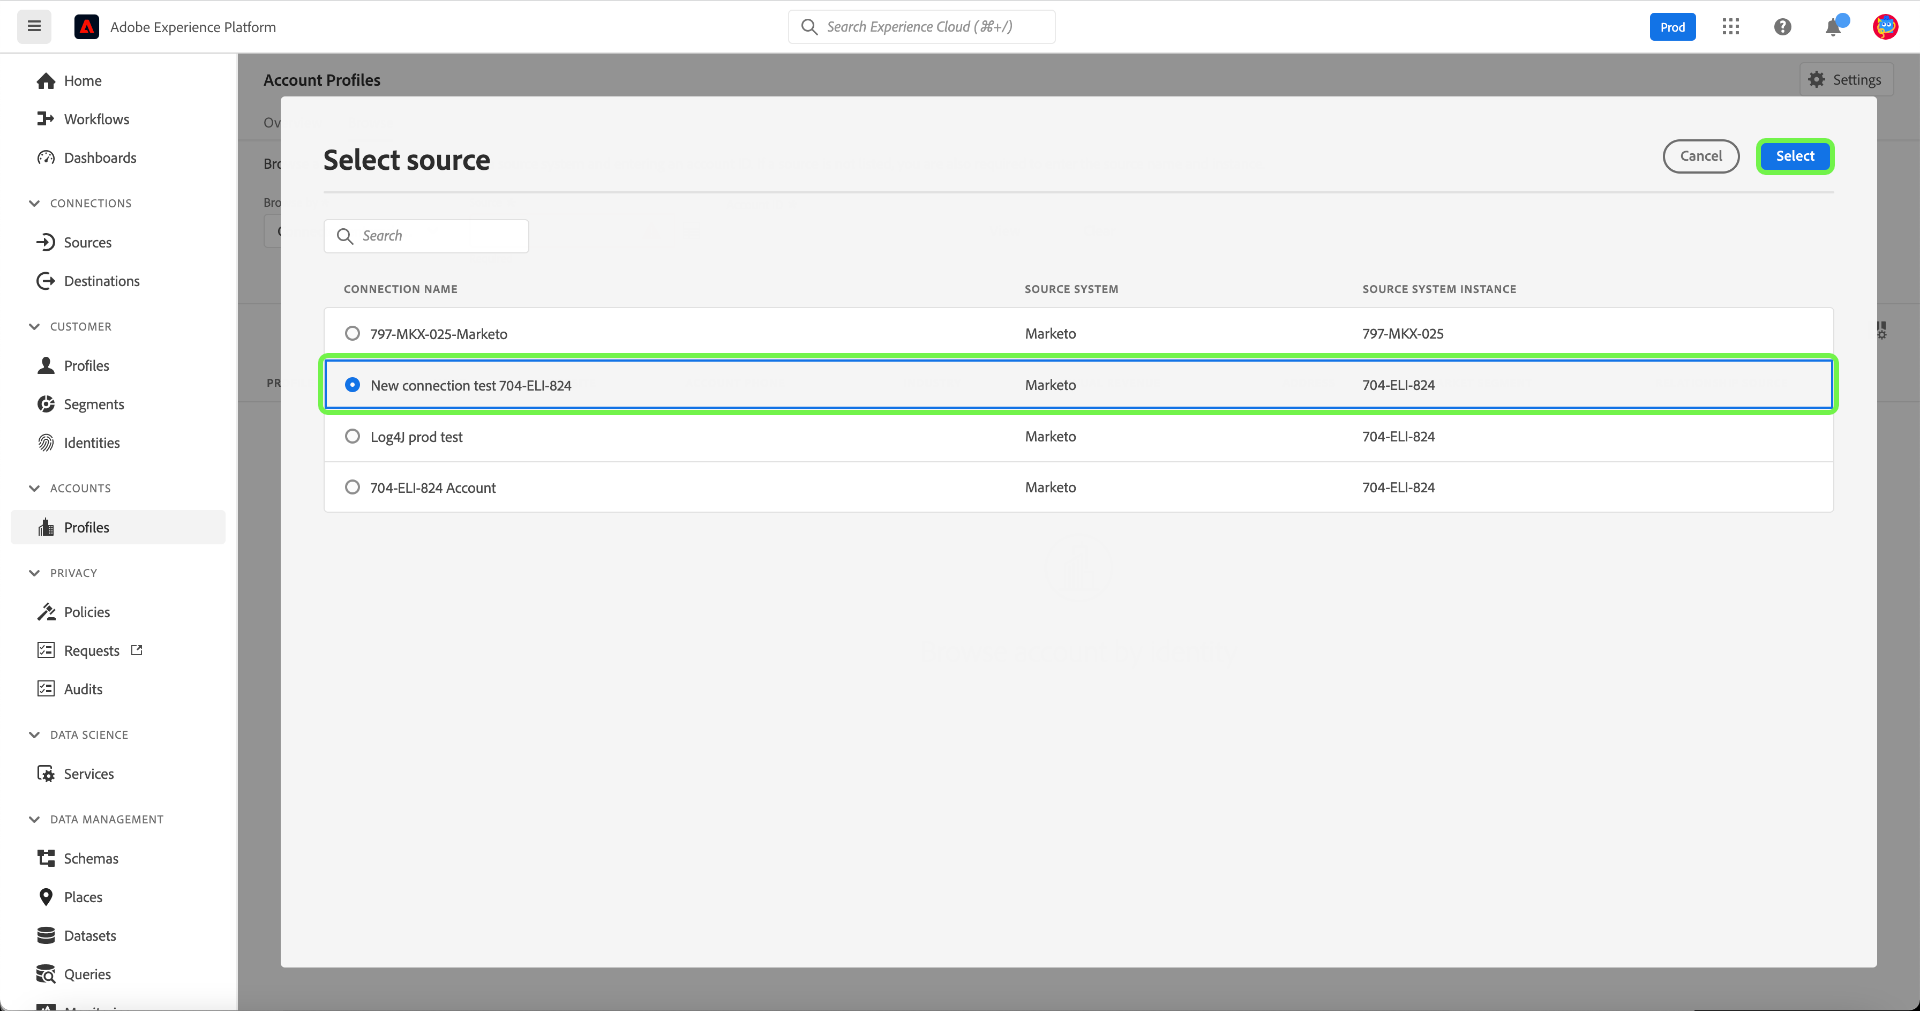View notifications bell

1834,27
